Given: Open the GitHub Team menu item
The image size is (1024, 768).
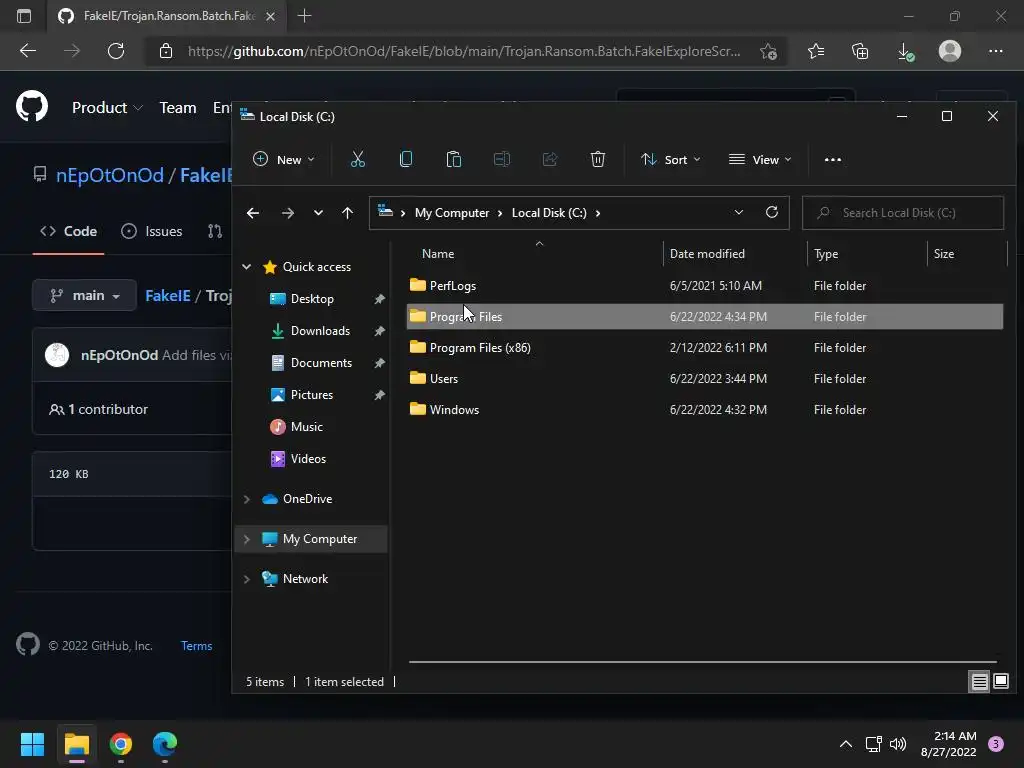Looking at the screenshot, I should tap(178, 107).
